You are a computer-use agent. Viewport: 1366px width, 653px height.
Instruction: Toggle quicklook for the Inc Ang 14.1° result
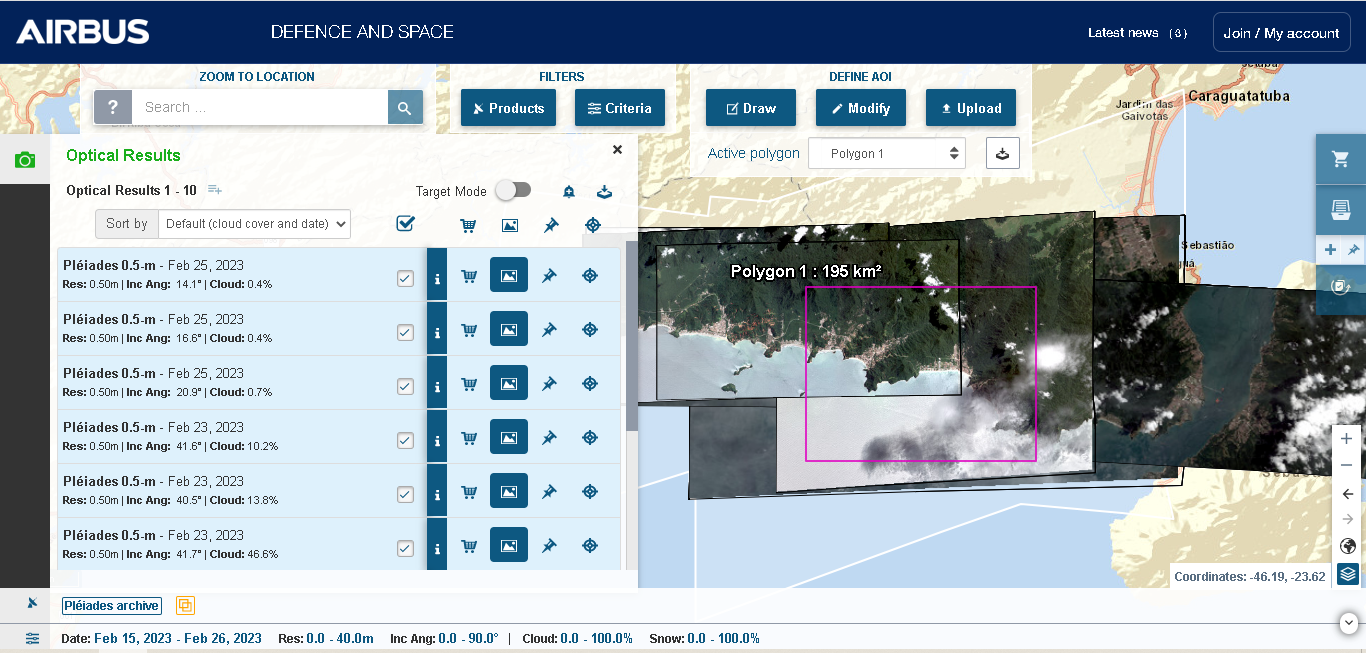coord(509,275)
